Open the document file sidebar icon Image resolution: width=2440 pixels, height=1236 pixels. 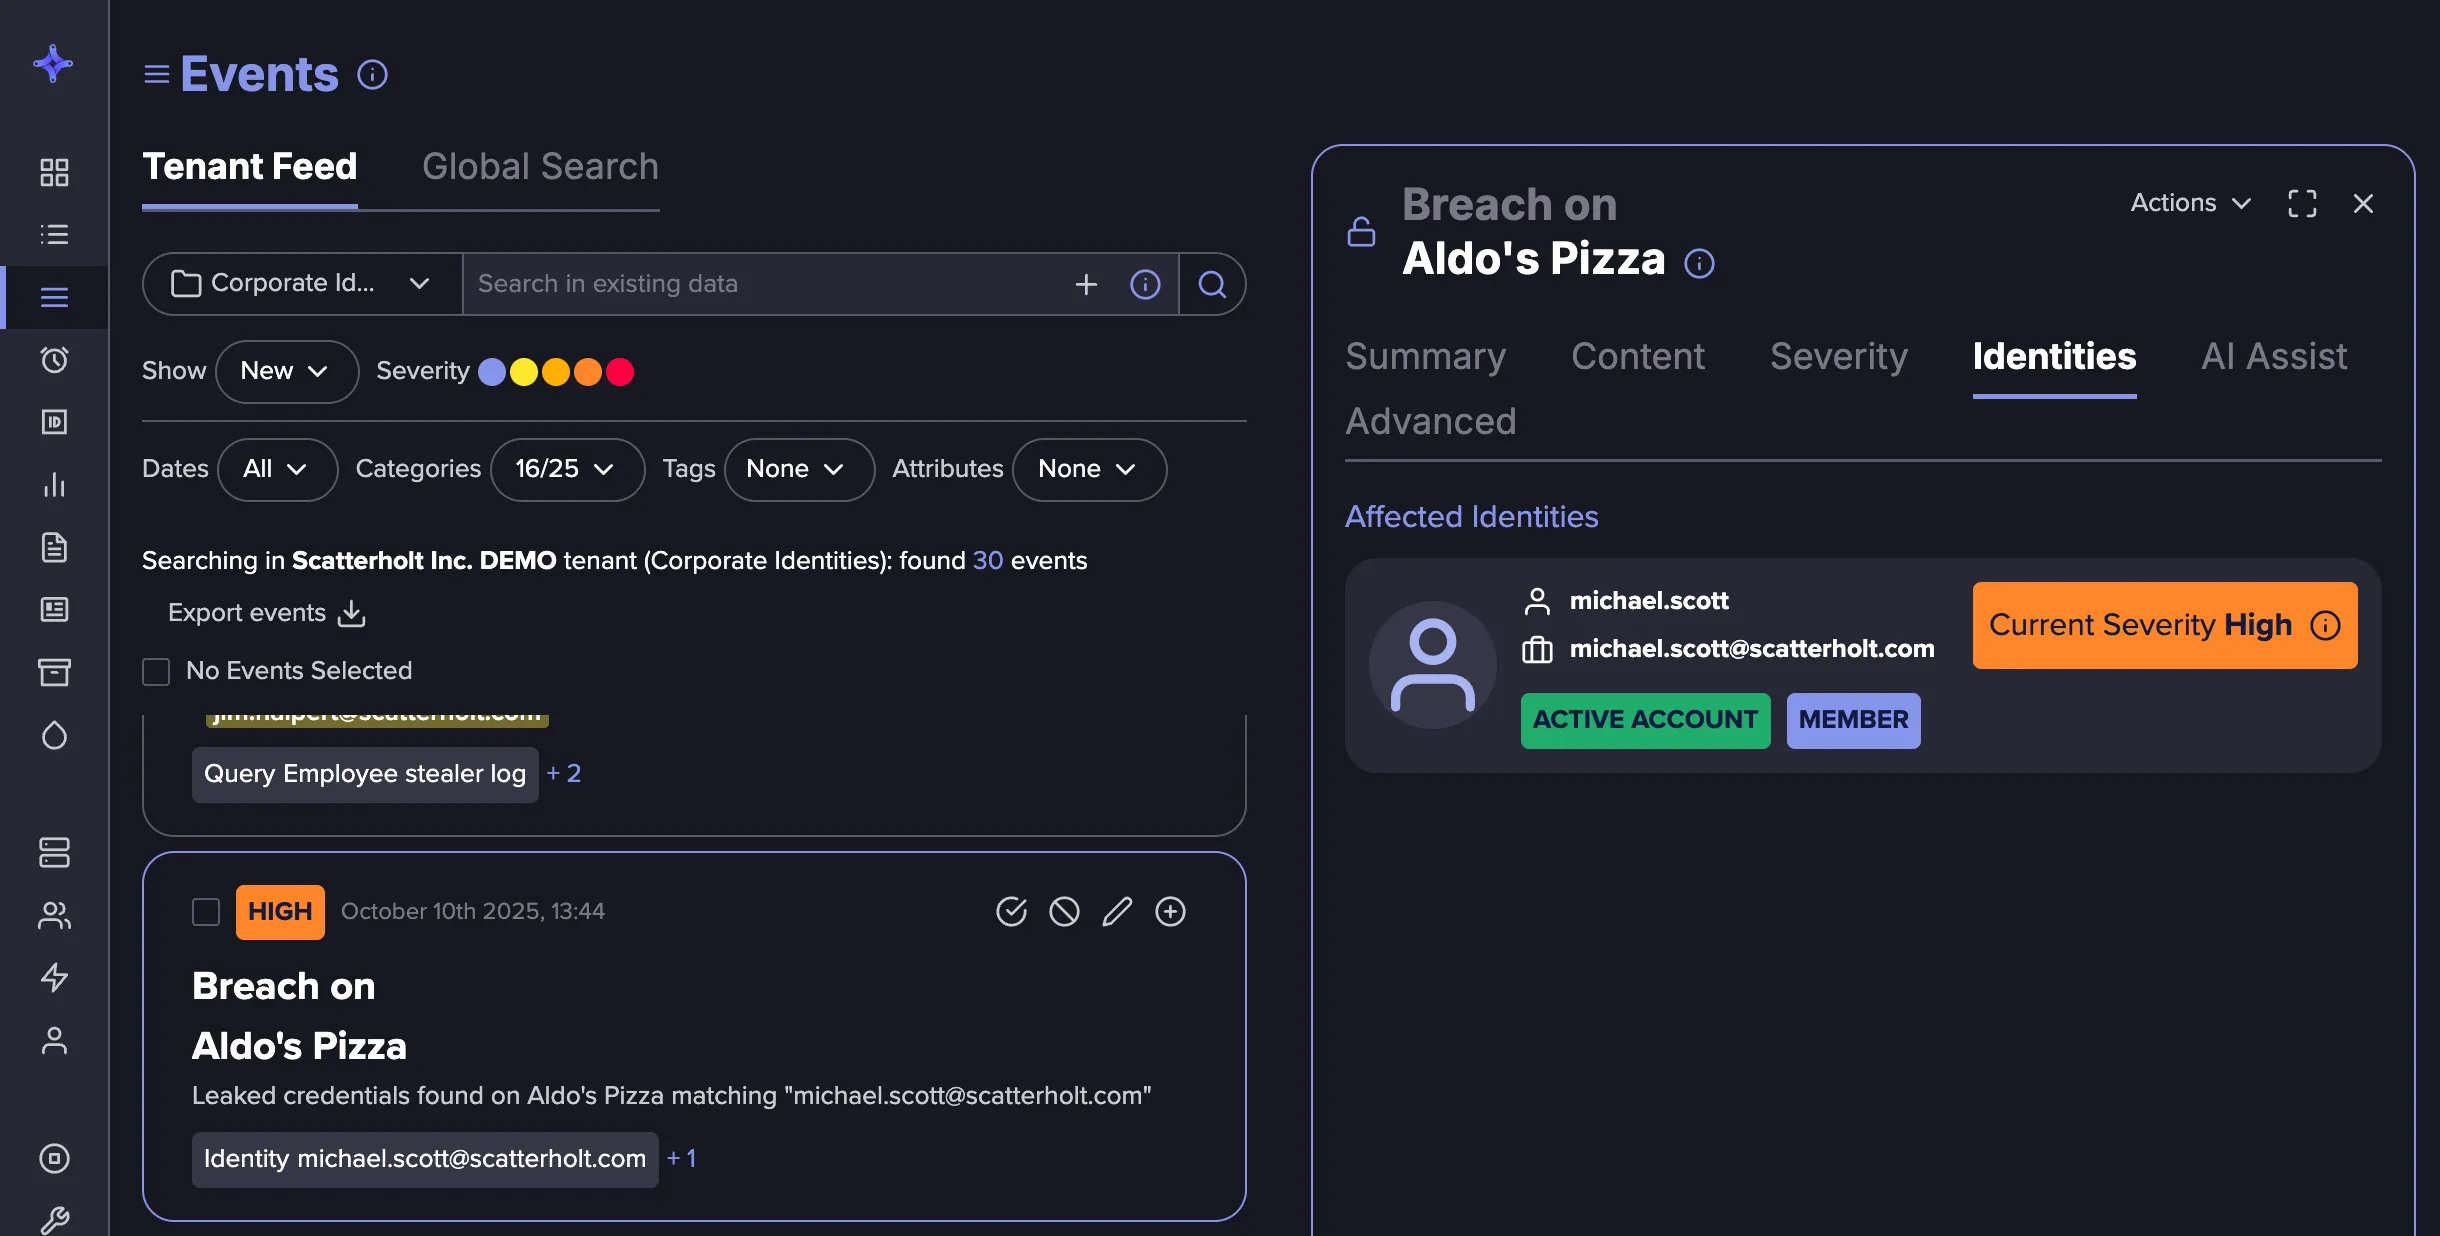(x=54, y=548)
